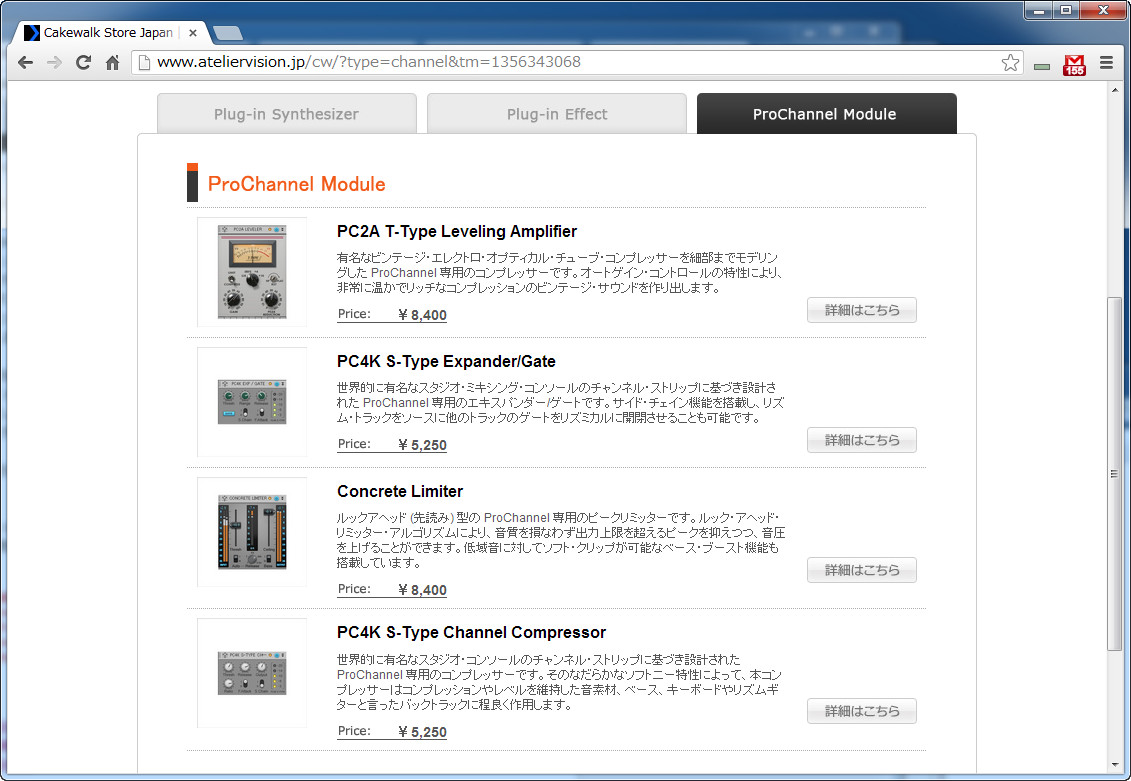Open PC2A T-Type Leveling Amplifier thumbnail
The height and width of the screenshot is (781, 1131).
[x=252, y=272]
